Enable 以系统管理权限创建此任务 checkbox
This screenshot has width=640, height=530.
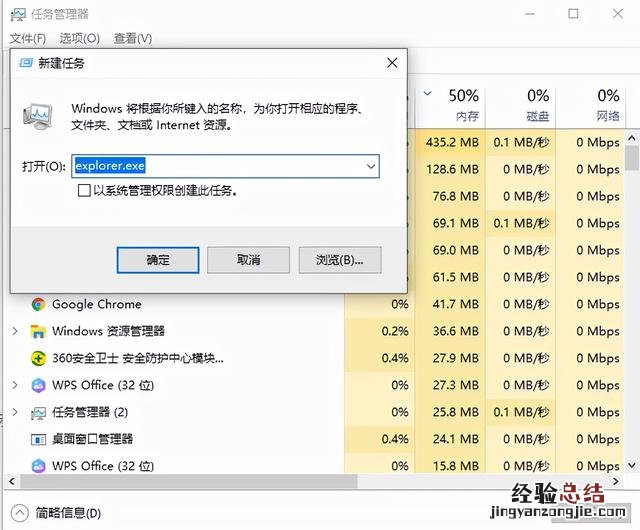(x=84, y=190)
